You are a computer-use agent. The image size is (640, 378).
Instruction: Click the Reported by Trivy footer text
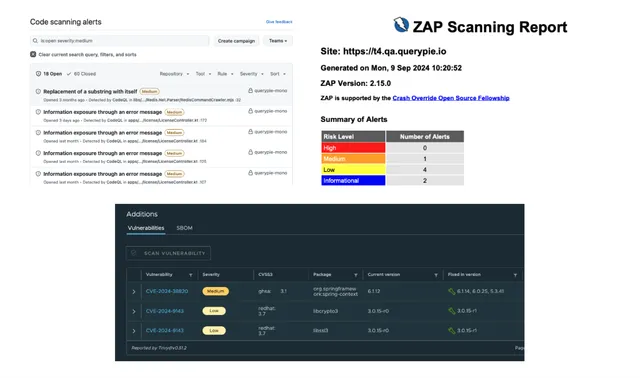click(159, 348)
